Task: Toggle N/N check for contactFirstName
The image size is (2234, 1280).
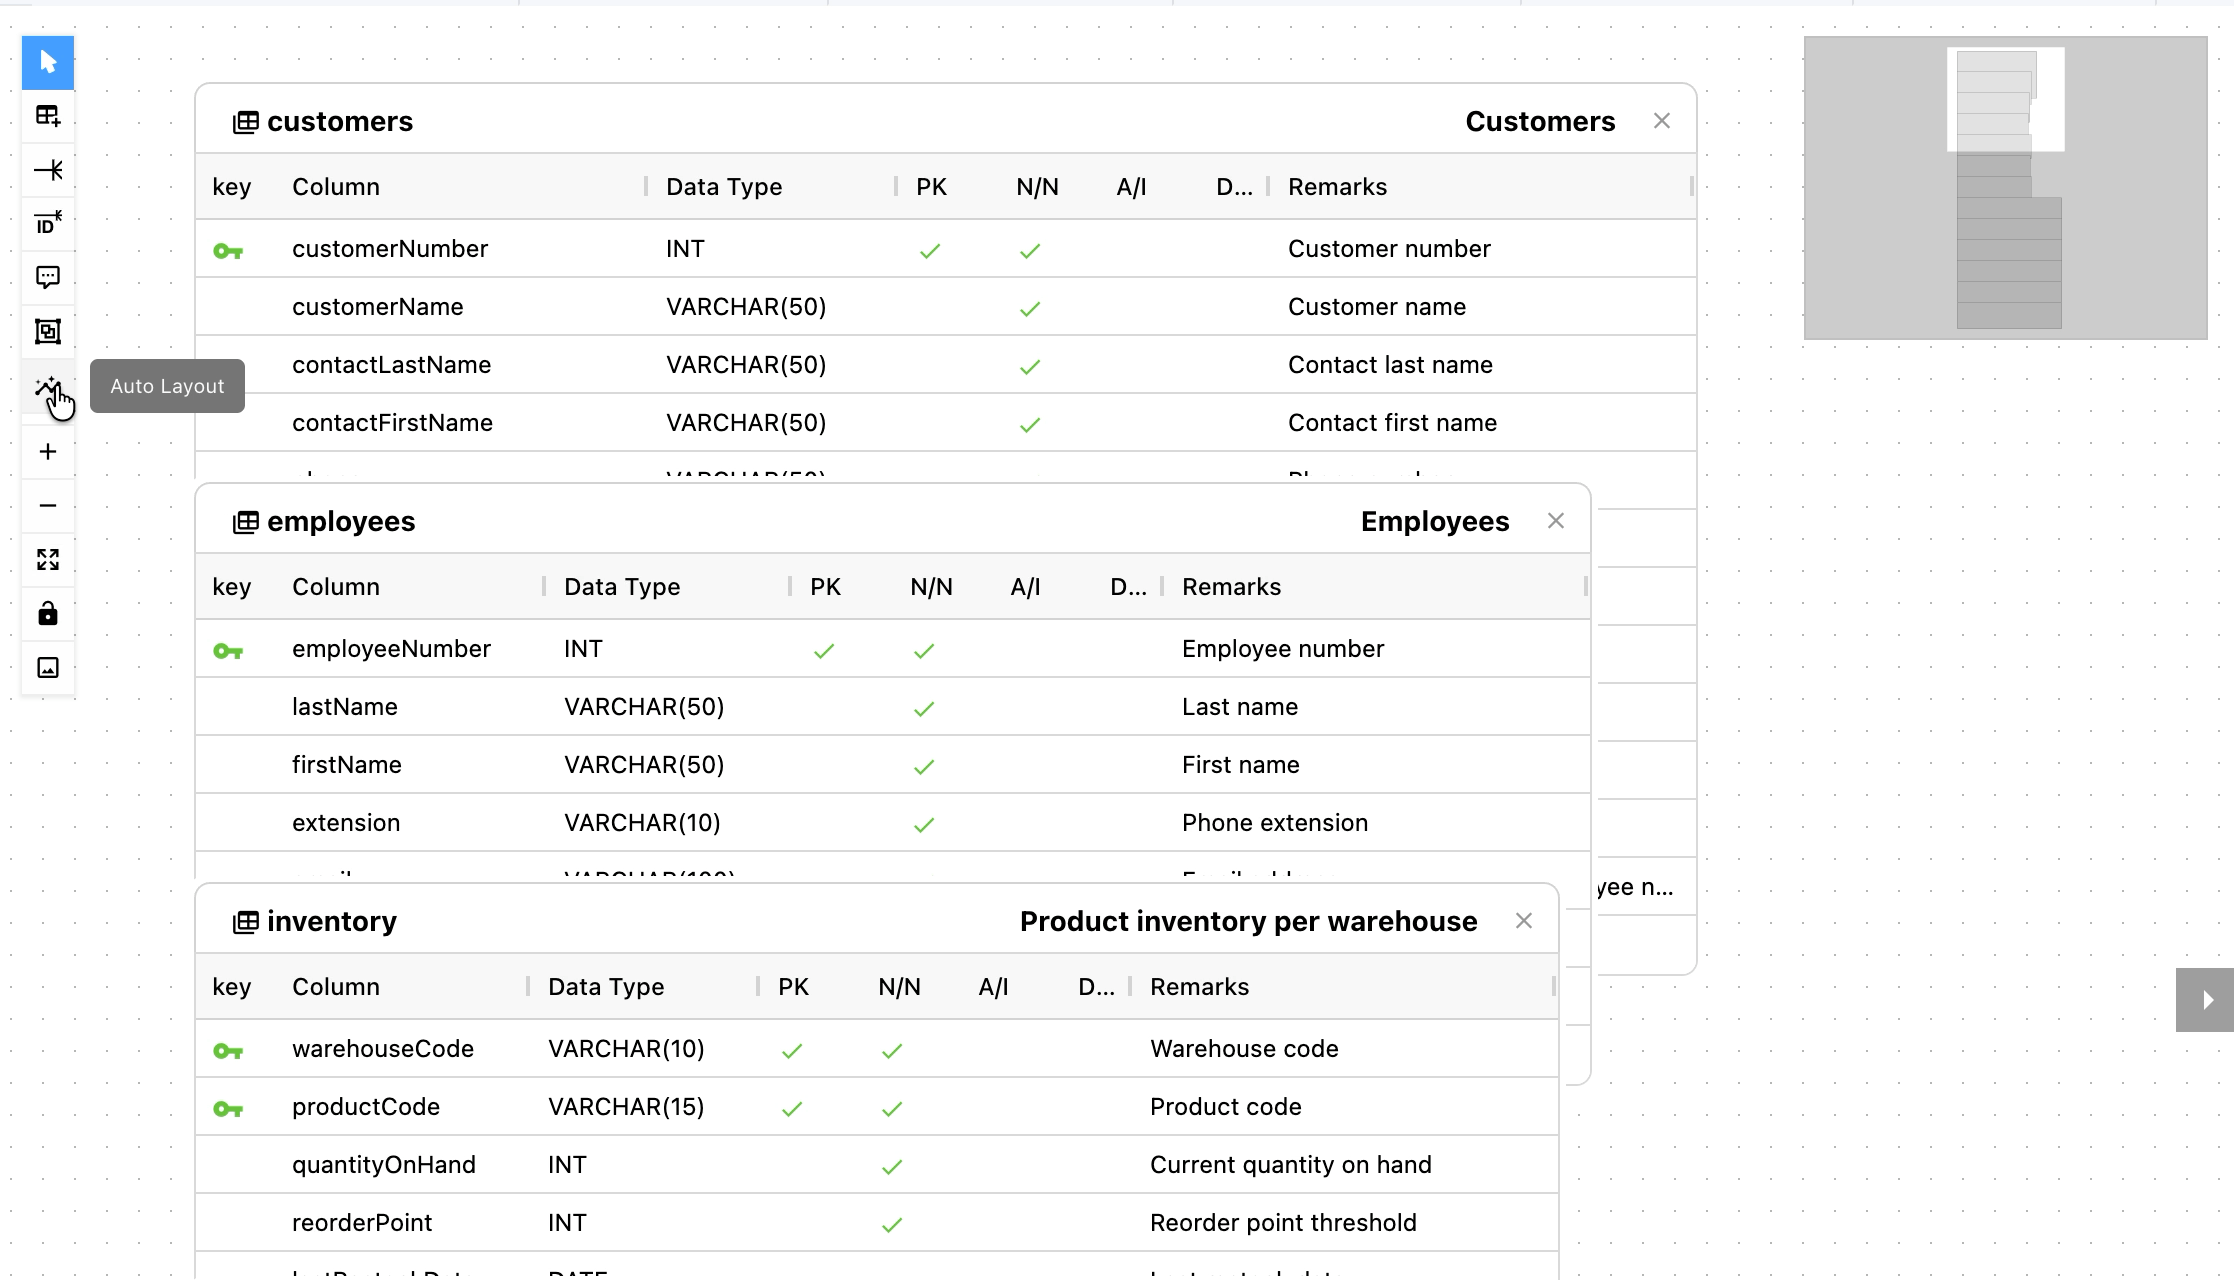Action: coord(1030,425)
